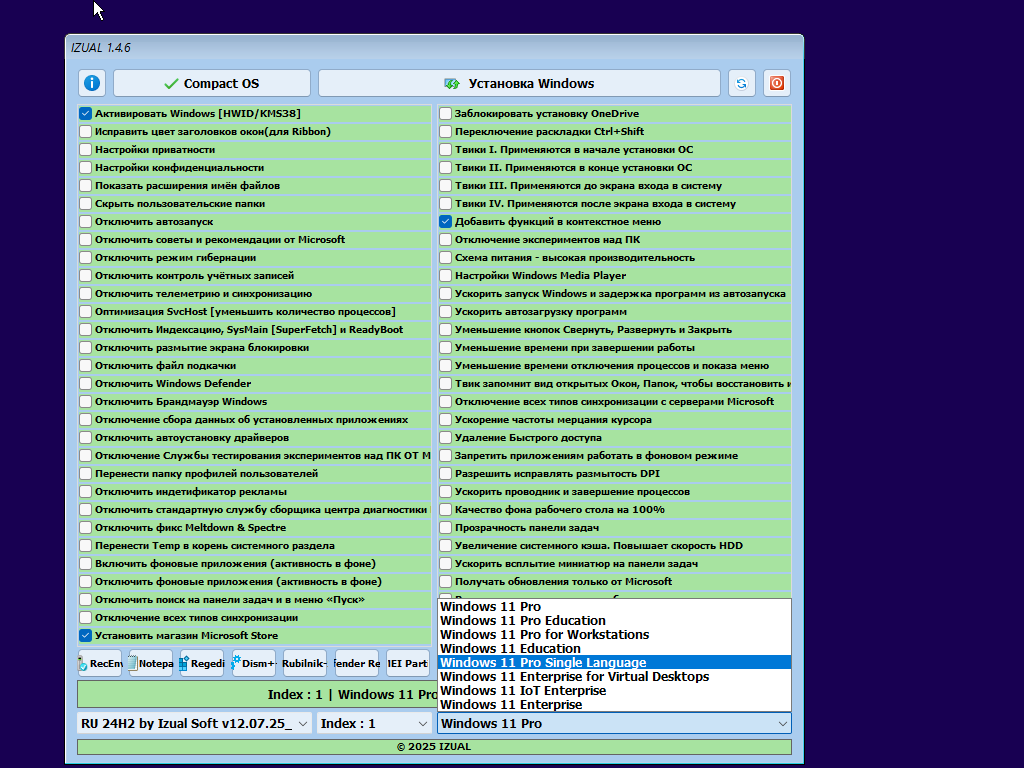
Task: Tick Отключить Windows Defender checkbox
Action: 86,383
